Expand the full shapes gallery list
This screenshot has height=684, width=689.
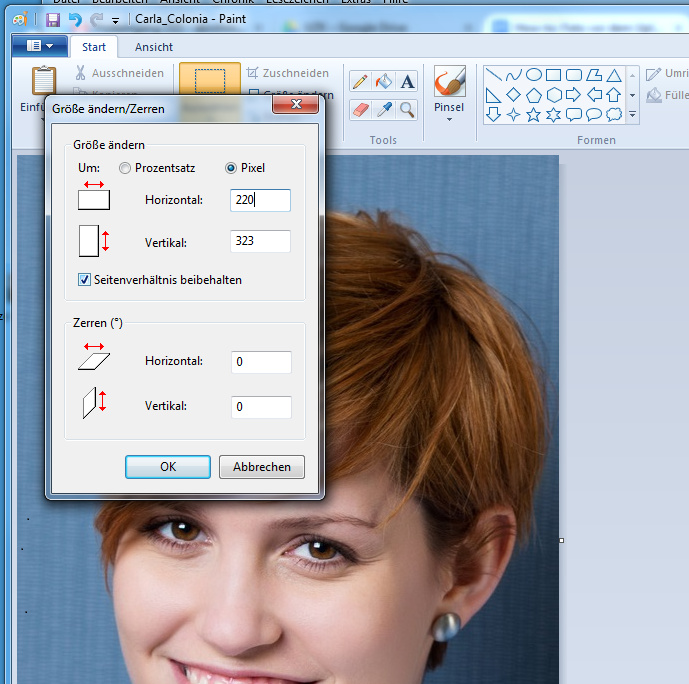(x=632, y=115)
